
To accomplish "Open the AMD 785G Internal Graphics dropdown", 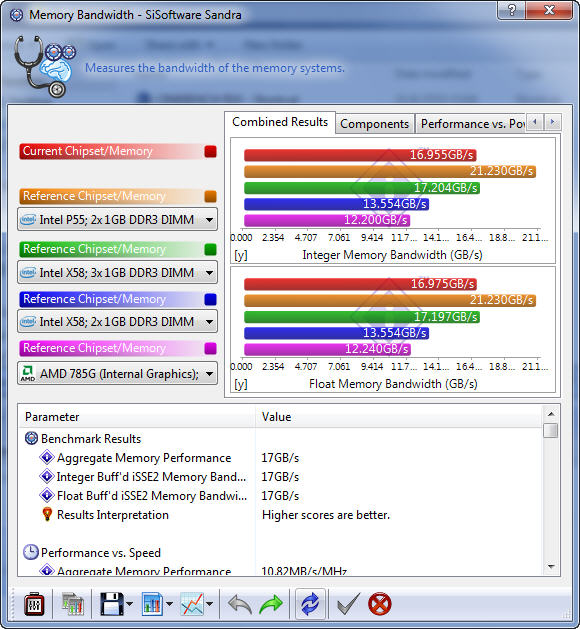I will pyautogui.click(x=117, y=373).
